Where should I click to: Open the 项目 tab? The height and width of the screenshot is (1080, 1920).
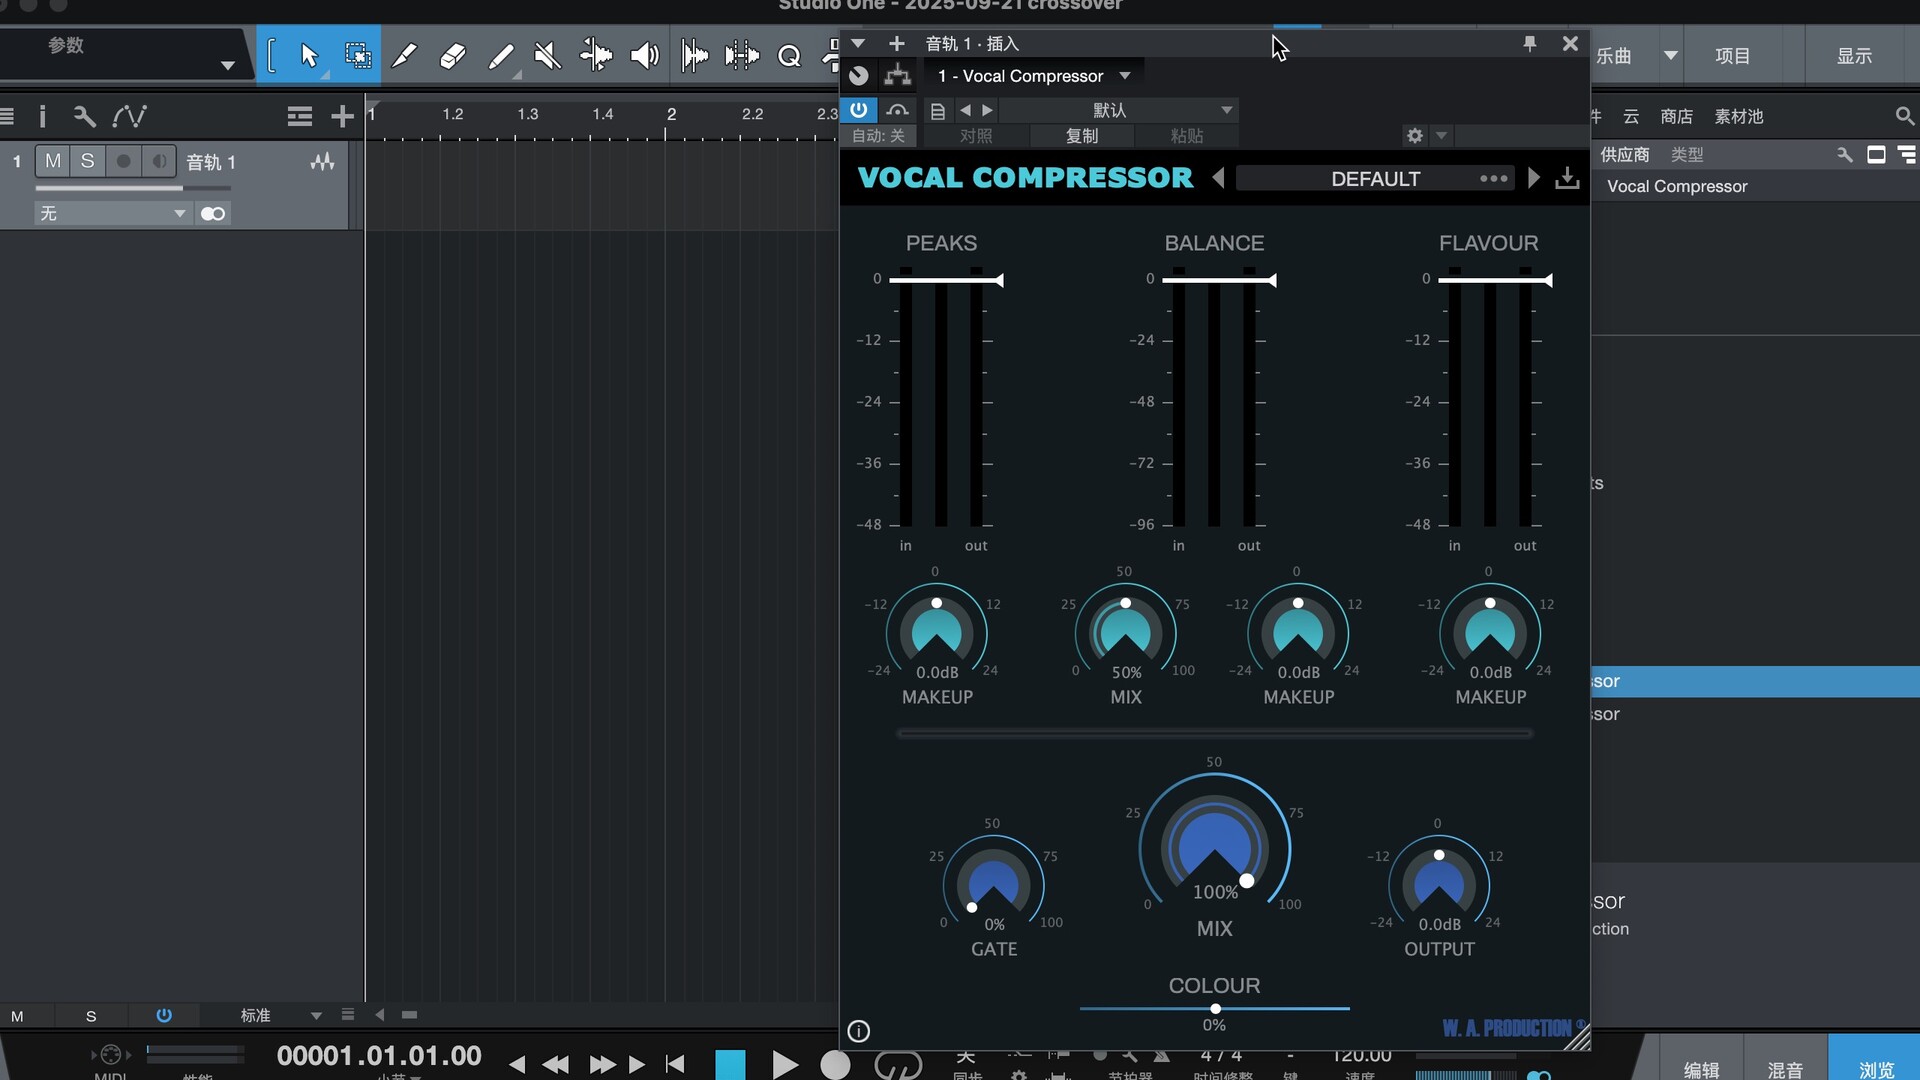1733,56
